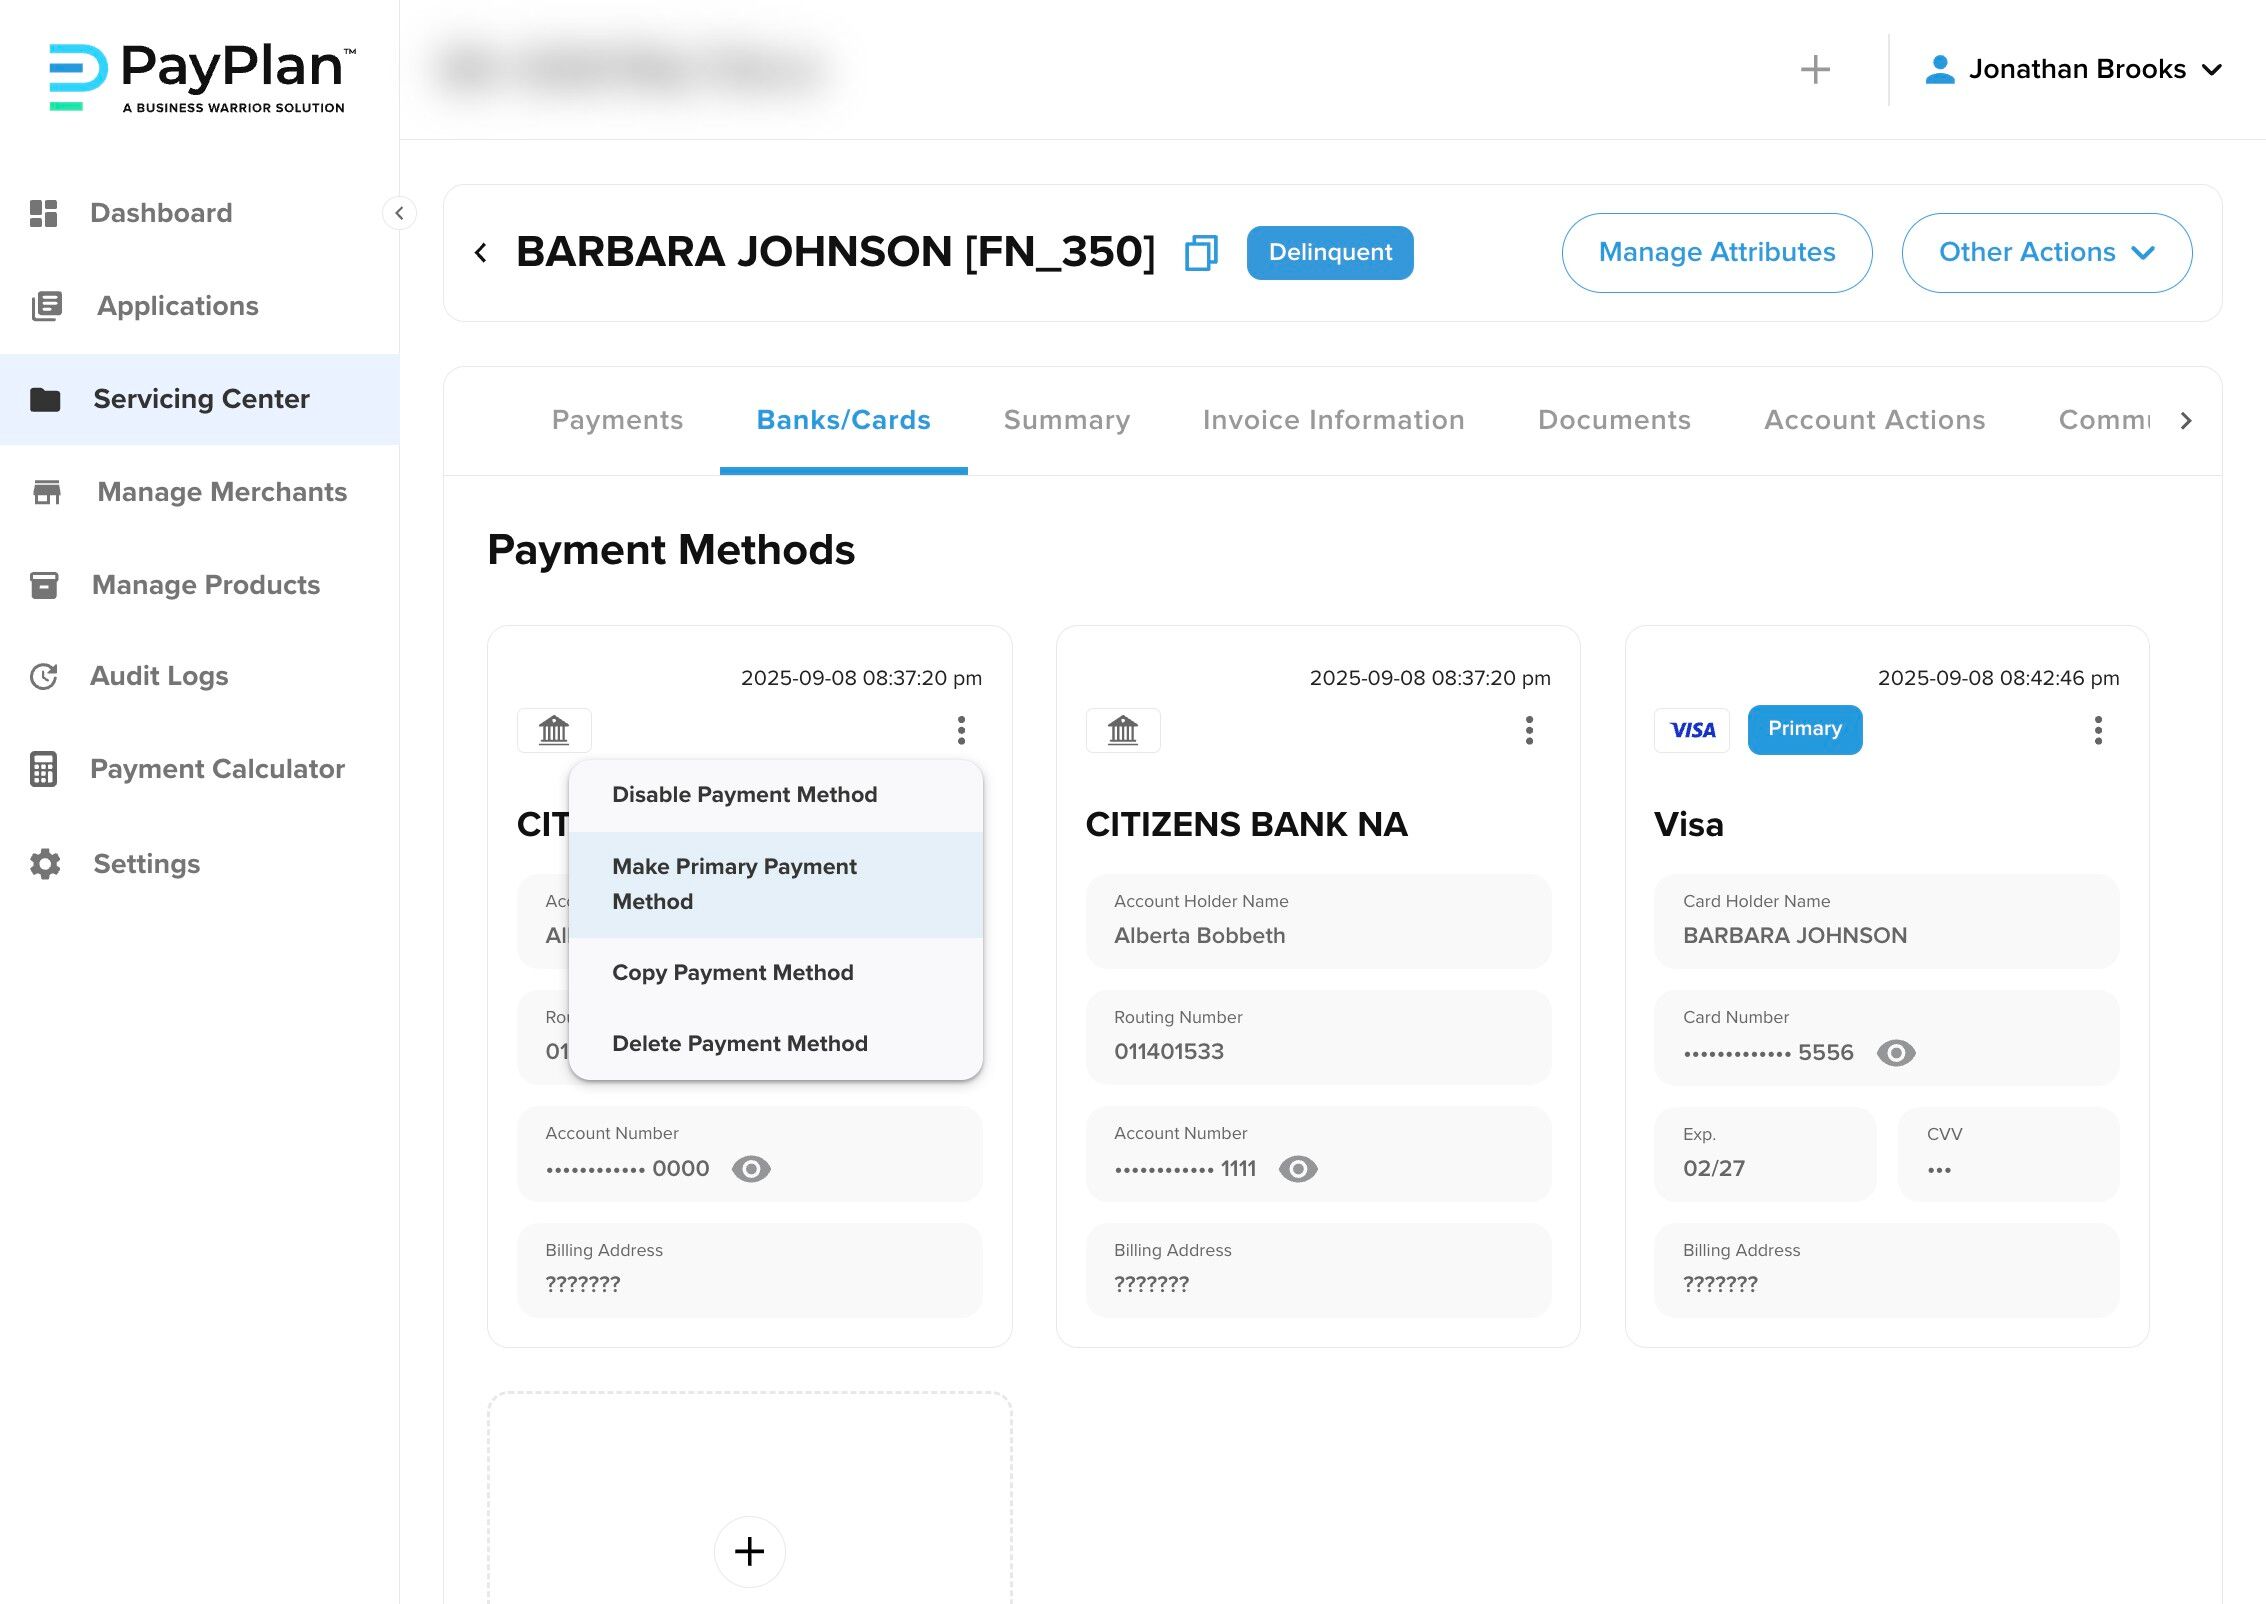
Task: Expand Other Actions dropdown
Action: click(x=2046, y=253)
